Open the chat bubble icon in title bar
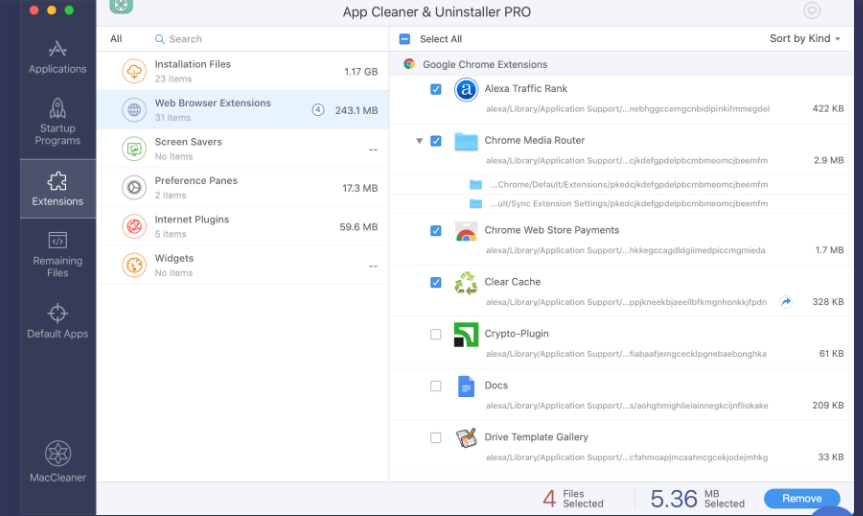Viewport: 863px width, 516px height. 812,11
